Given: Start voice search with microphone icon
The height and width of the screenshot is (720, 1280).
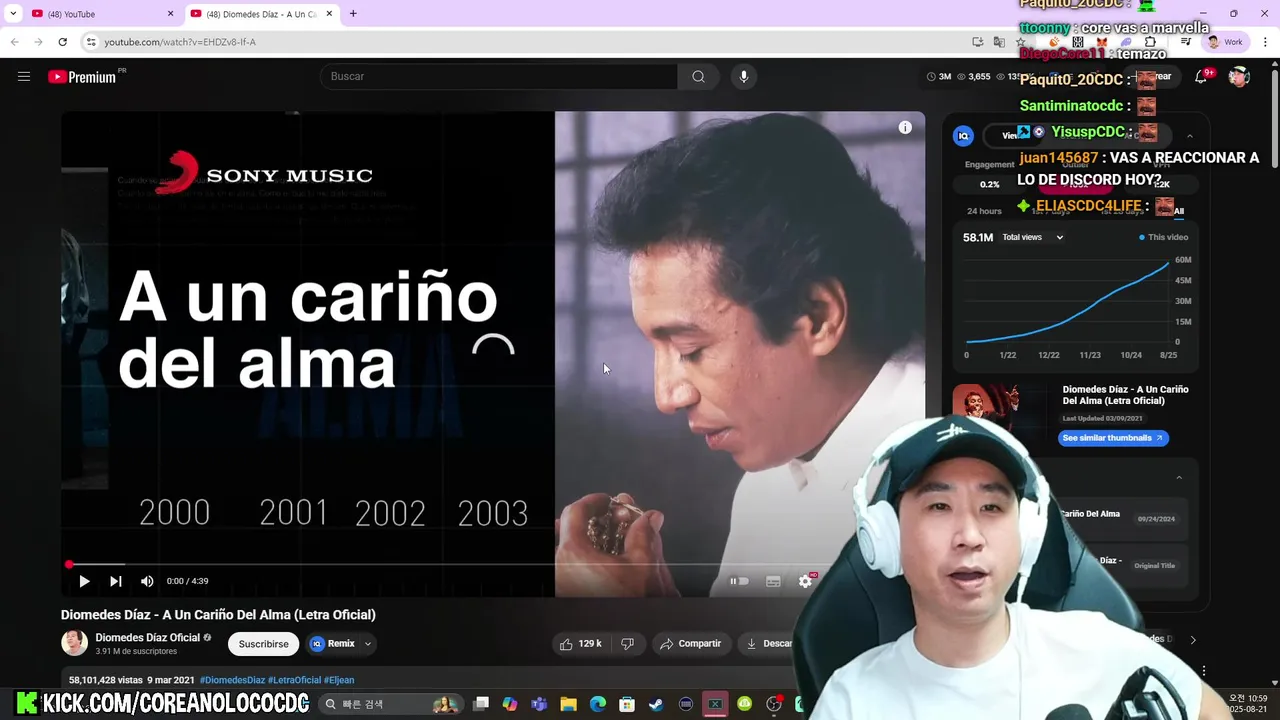Looking at the screenshot, I should click(x=743, y=77).
